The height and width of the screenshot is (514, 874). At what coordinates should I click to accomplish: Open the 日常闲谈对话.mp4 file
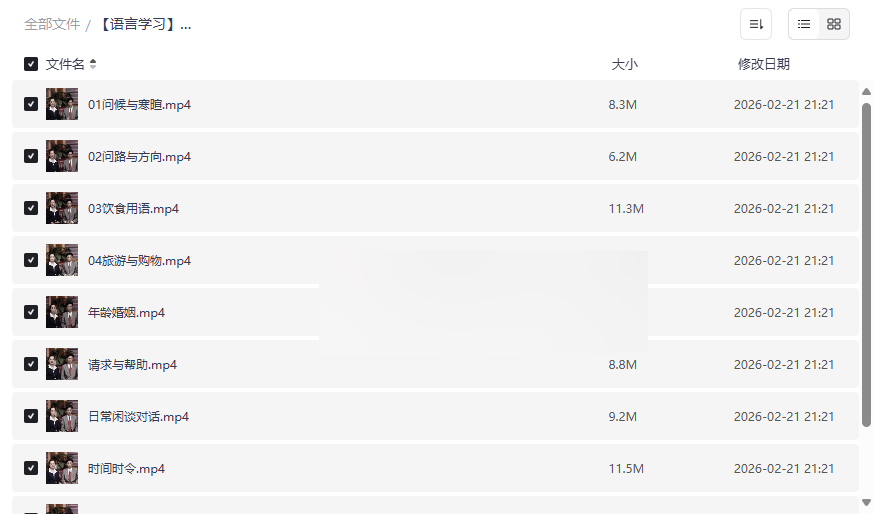click(138, 416)
